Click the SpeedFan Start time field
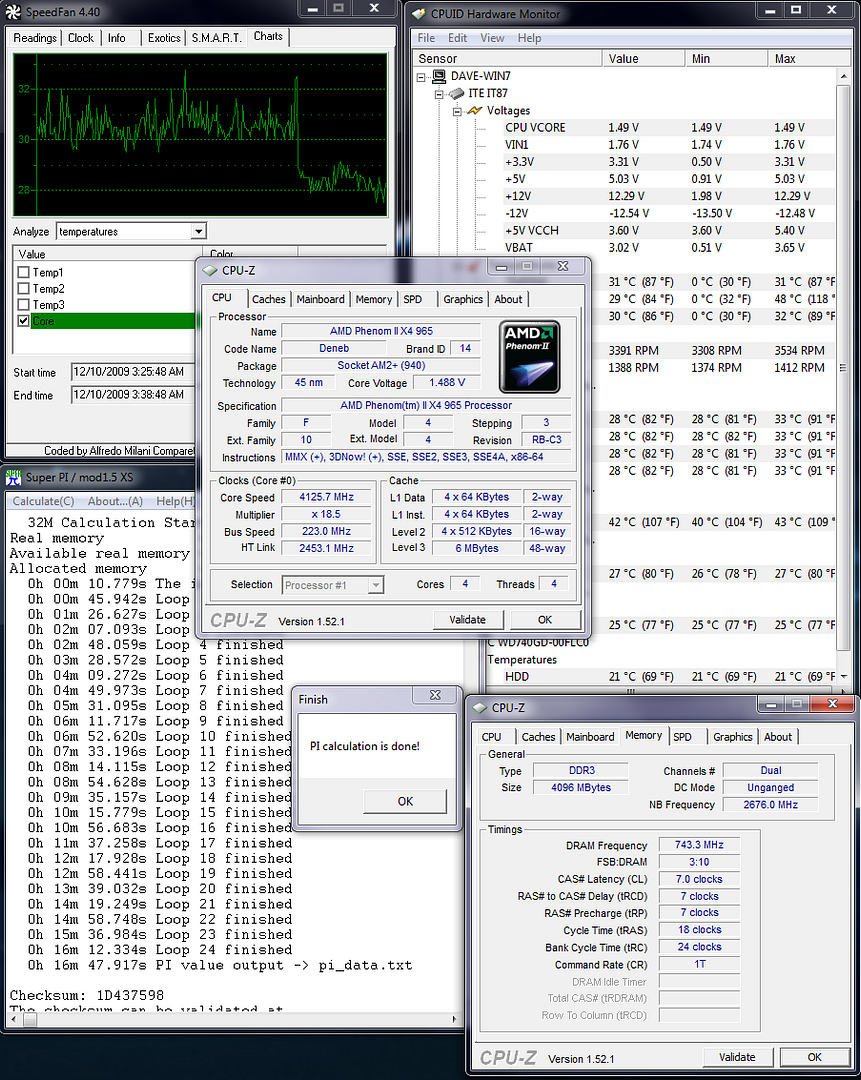Image resolution: width=861 pixels, height=1080 pixels. click(133, 372)
